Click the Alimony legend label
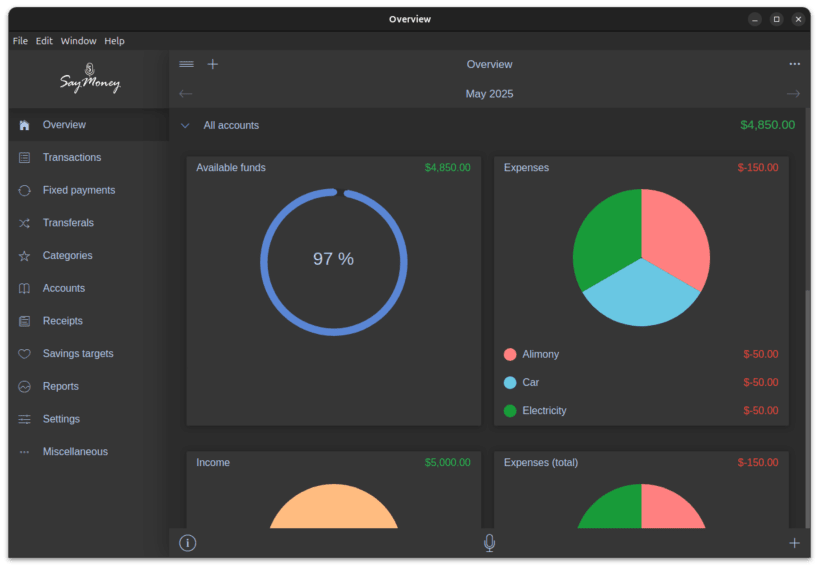 (x=541, y=355)
